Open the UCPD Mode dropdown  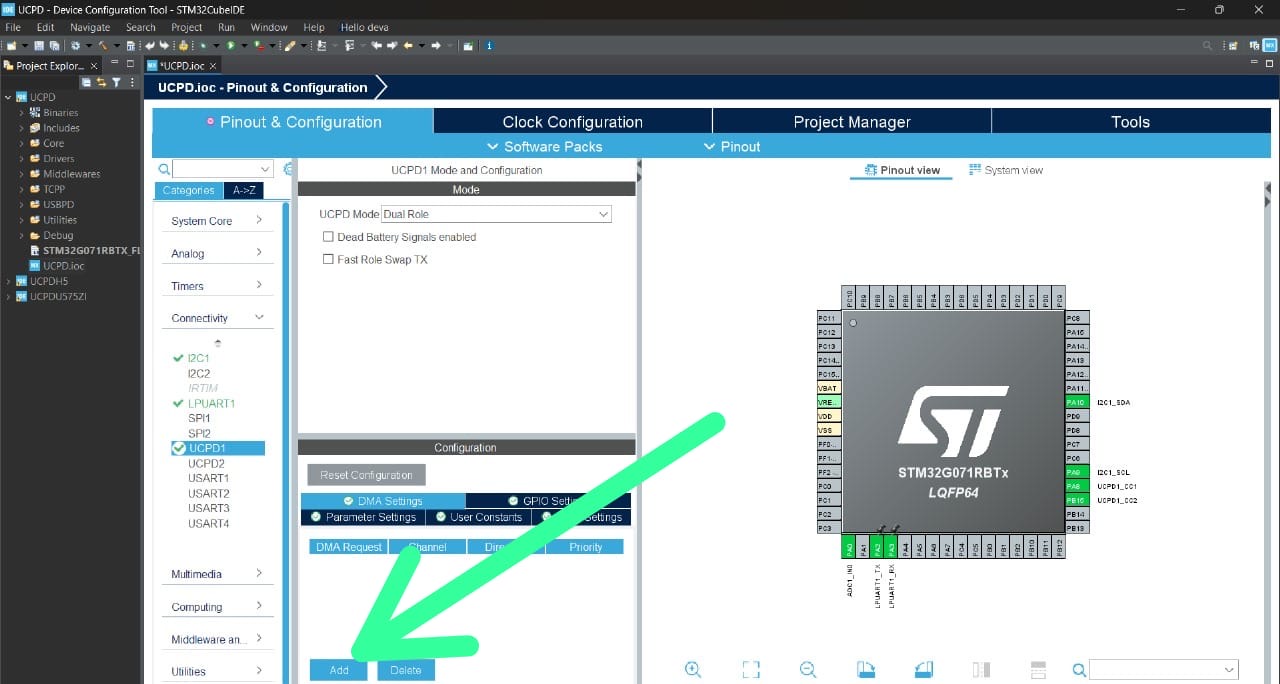click(x=602, y=213)
